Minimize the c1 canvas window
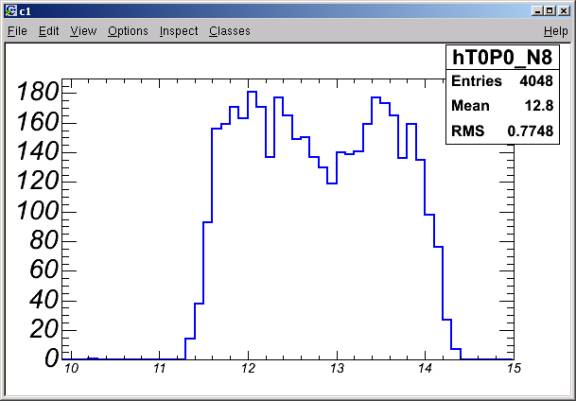Viewport: 576px width, 401px height. click(x=537, y=11)
